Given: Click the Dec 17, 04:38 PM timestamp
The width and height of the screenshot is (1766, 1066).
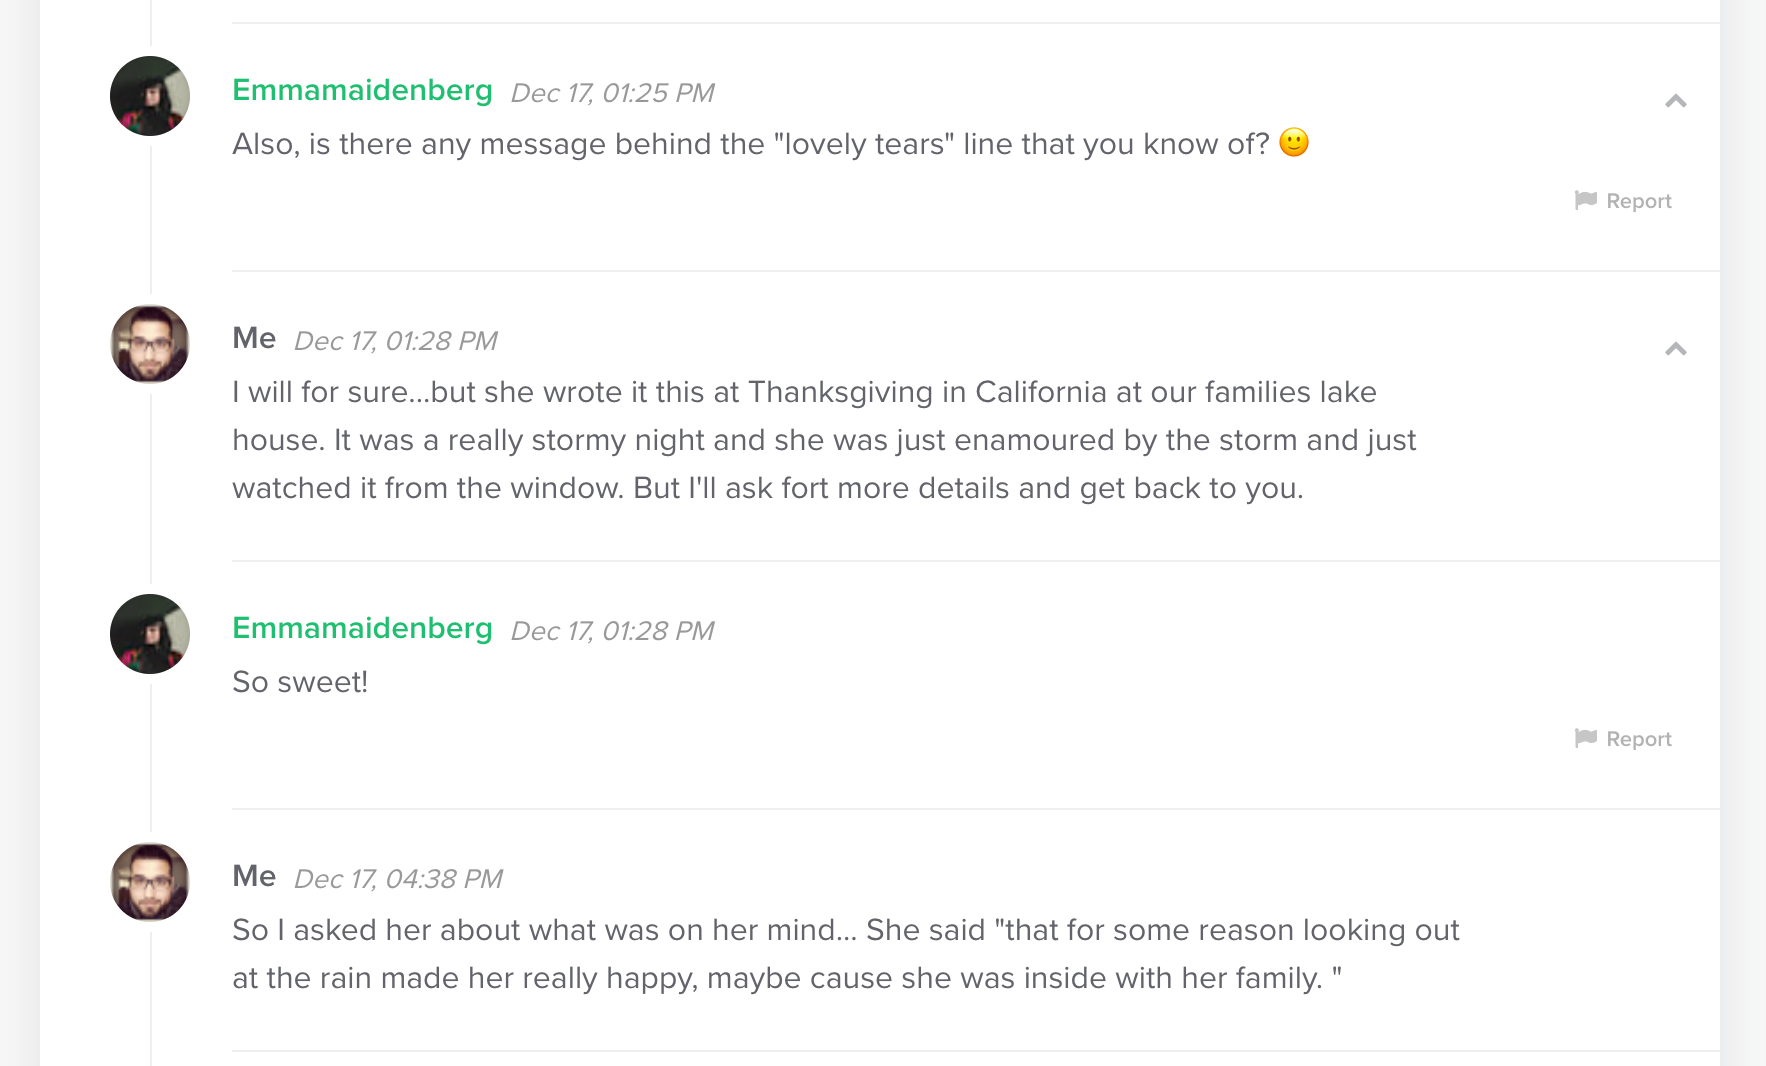Looking at the screenshot, I should pos(398,879).
